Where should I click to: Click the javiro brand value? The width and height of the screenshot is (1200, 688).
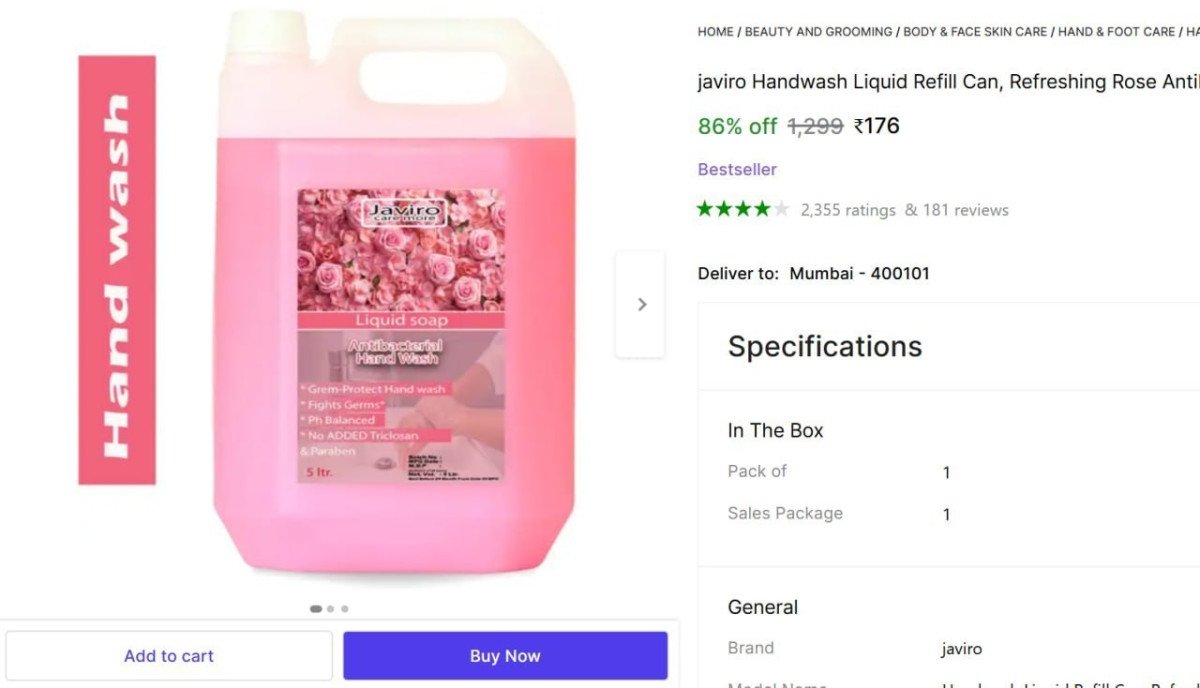(x=962, y=649)
